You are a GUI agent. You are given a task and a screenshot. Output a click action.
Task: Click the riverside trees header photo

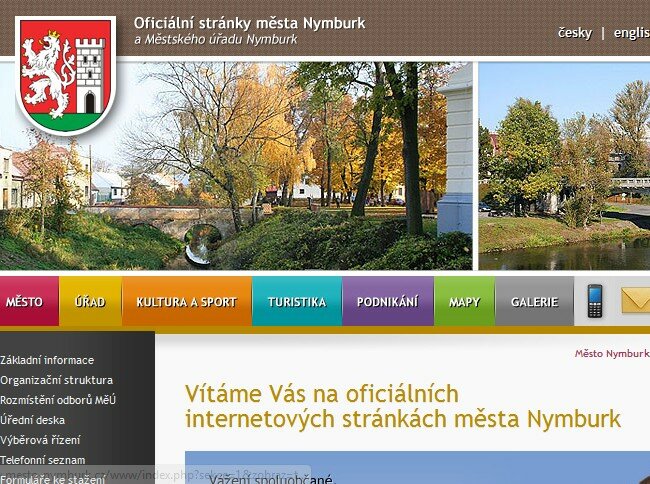(564, 166)
